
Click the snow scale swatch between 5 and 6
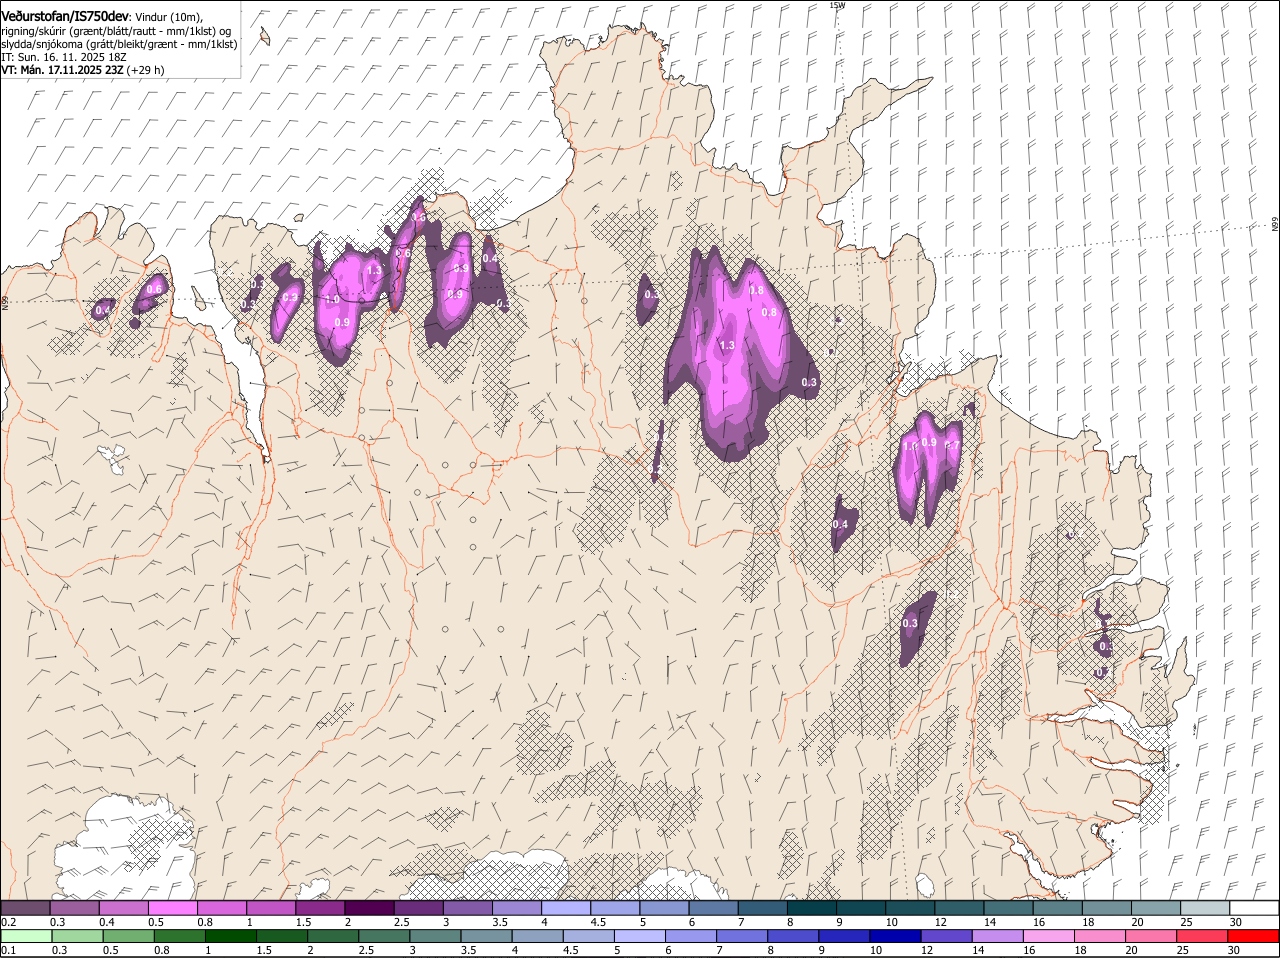666,908
